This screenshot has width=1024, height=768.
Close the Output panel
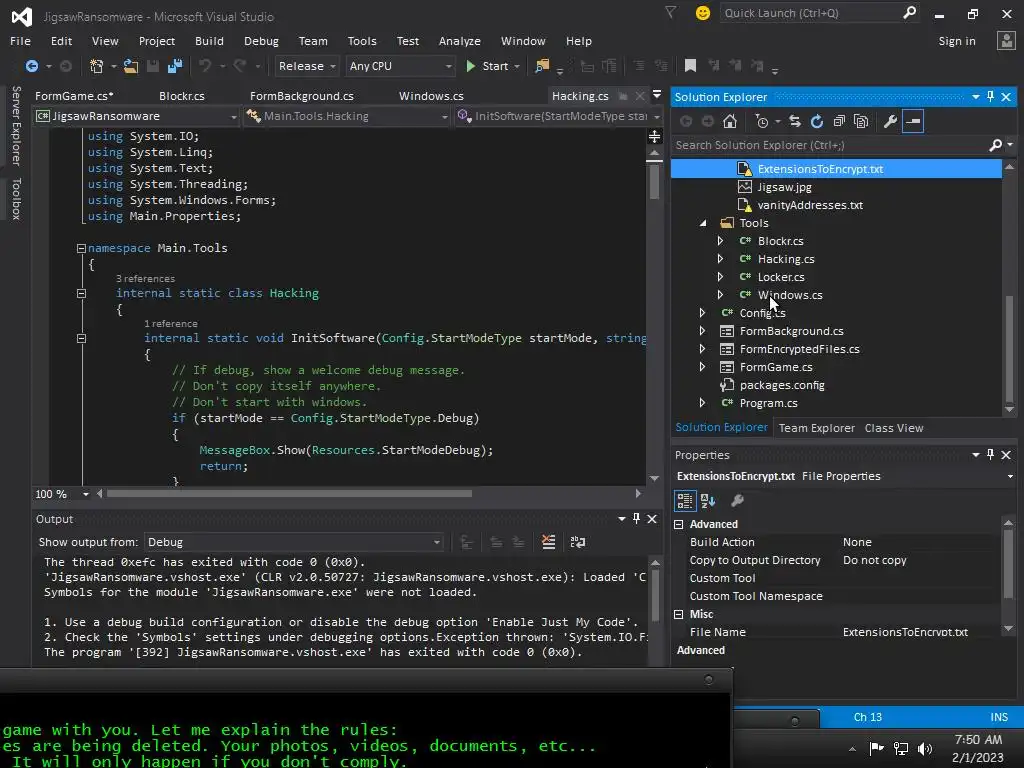(x=652, y=519)
